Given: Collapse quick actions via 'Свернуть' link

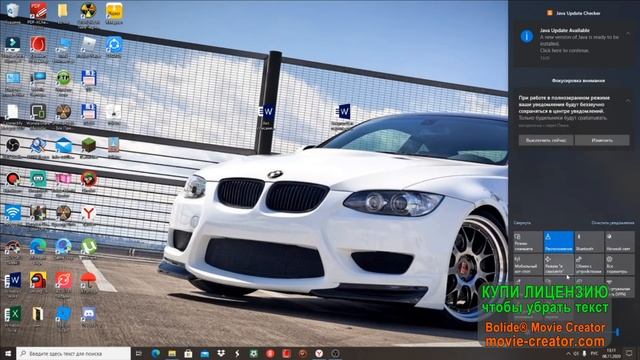Looking at the screenshot, I should coord(522,223).
